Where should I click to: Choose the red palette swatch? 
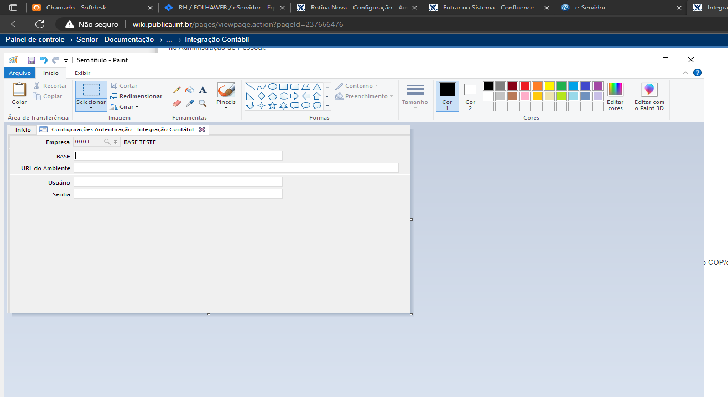(525, 86)
